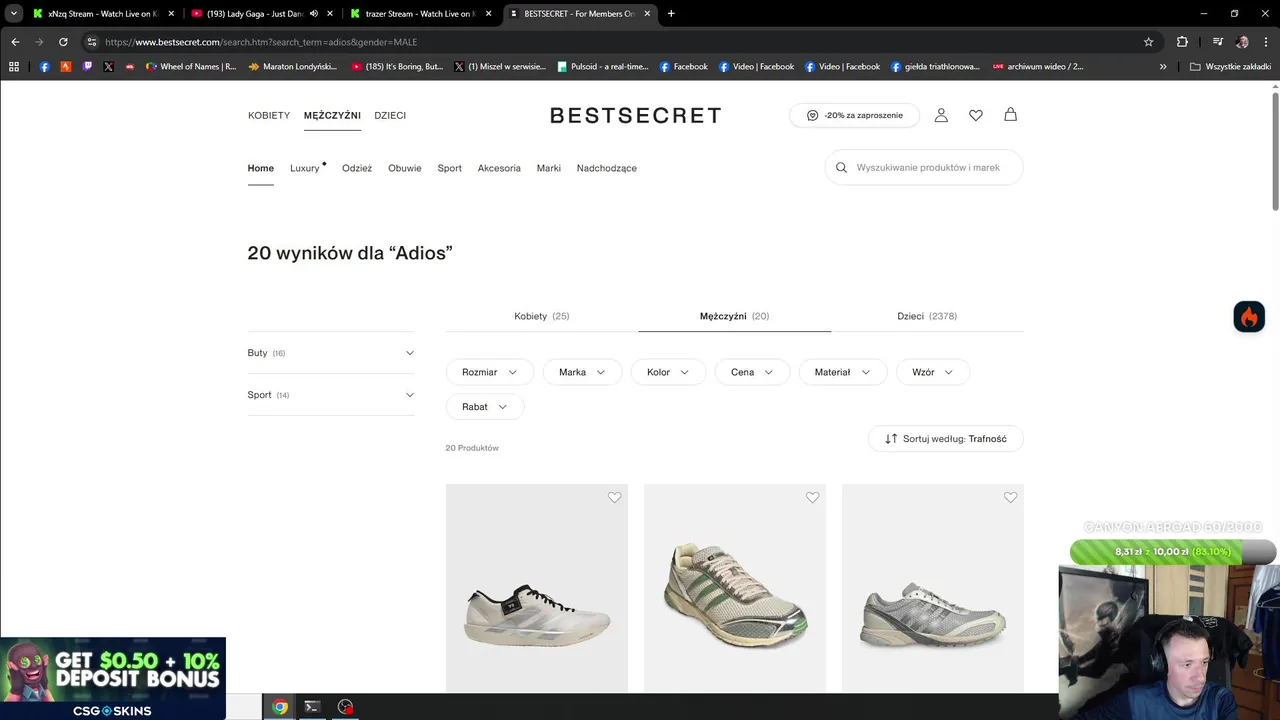Viewport: 1280px width, 720px height.
Task: Focus the product and brand search field
Action: tap(930, 168)
